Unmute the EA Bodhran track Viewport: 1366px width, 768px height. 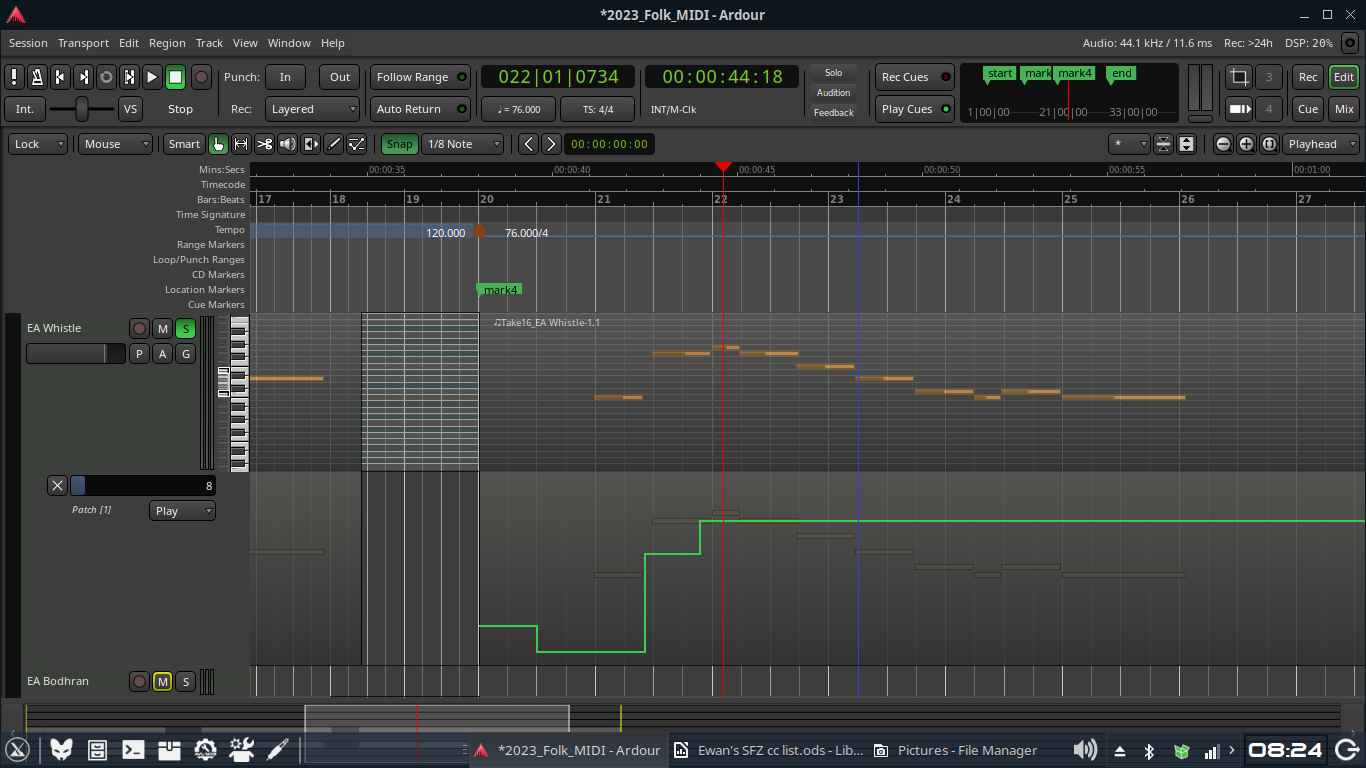tap(162, 682)
